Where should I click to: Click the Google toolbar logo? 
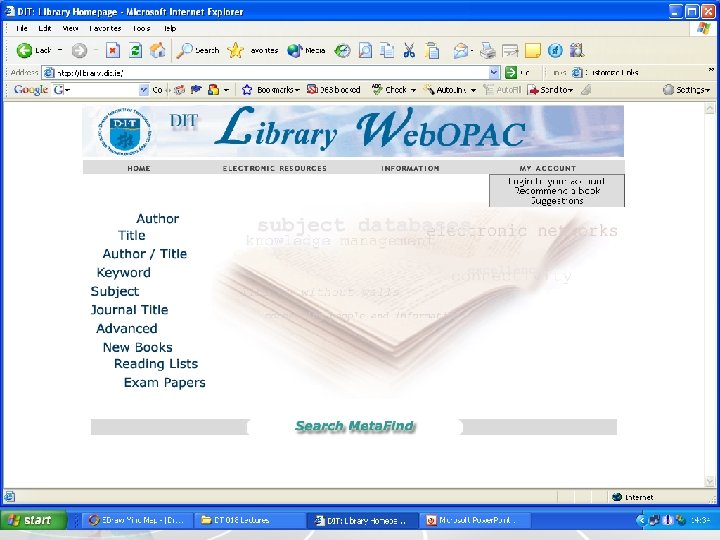(x=31, y=90)
